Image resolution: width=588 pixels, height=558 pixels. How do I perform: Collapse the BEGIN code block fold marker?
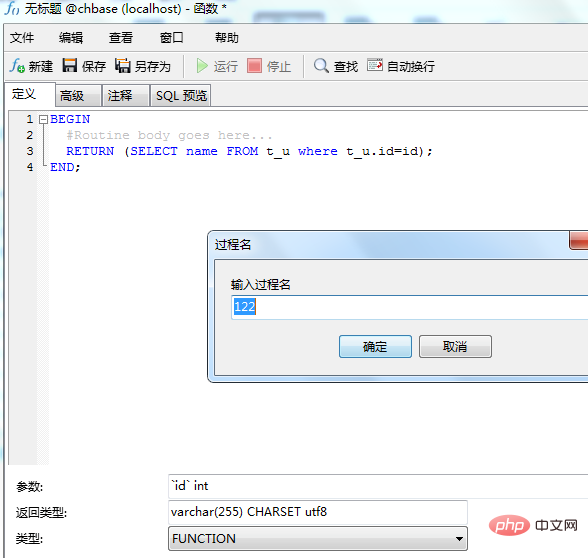[44, 119]
